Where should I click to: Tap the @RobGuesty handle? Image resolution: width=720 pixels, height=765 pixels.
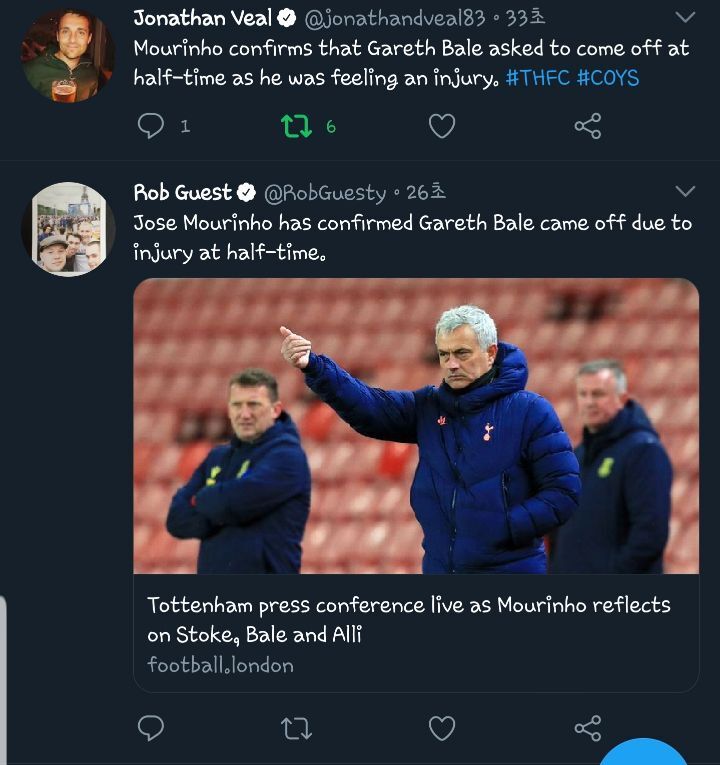[x=323, y=193]
